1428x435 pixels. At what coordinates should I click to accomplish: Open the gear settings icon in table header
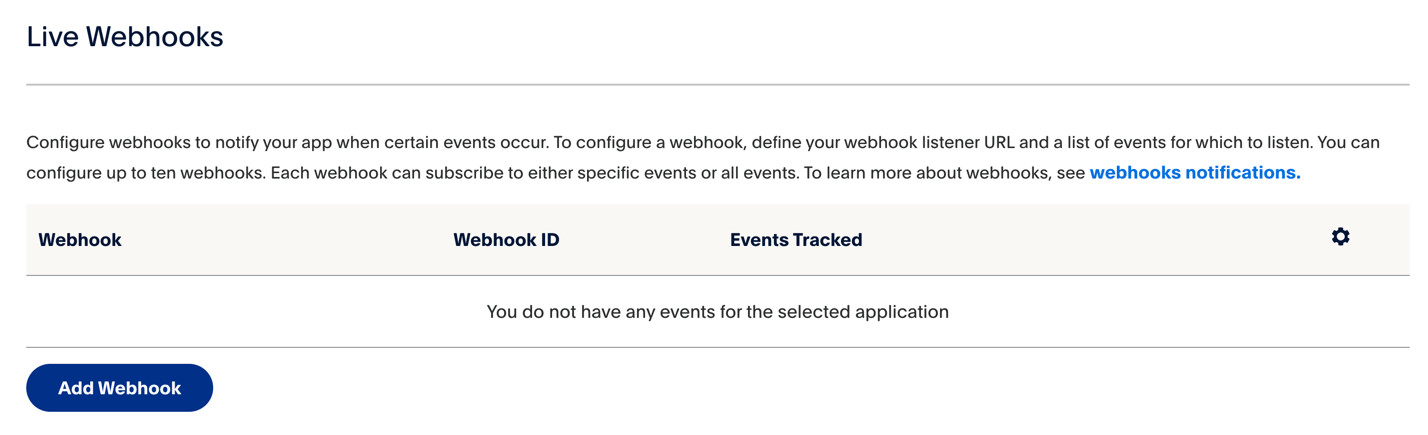[x=1340, y=237]
